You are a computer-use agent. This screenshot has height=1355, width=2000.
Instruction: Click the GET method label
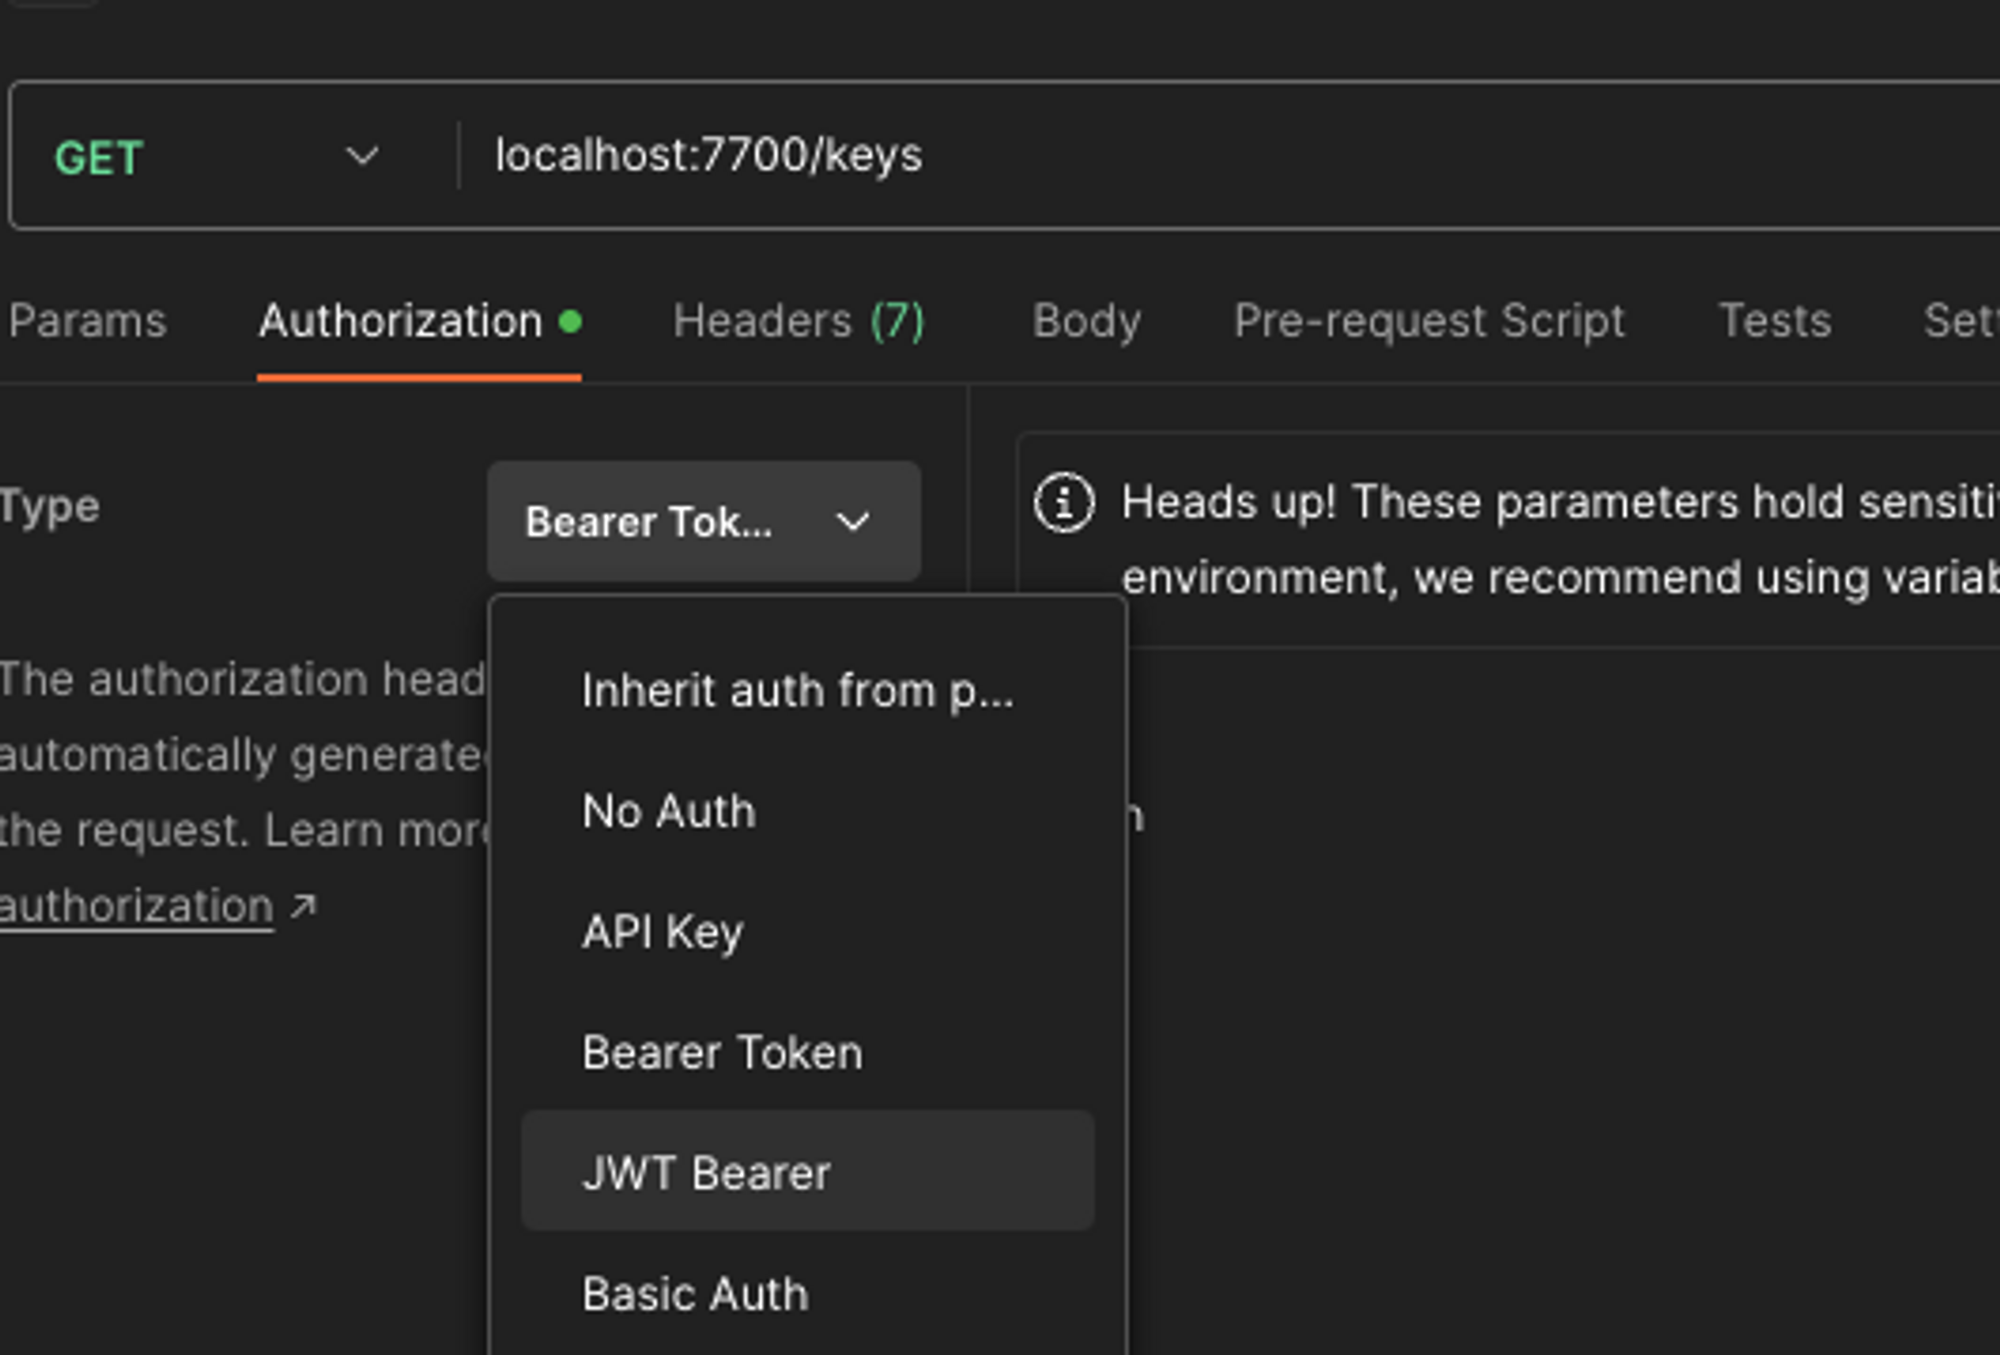click(99, 158)
